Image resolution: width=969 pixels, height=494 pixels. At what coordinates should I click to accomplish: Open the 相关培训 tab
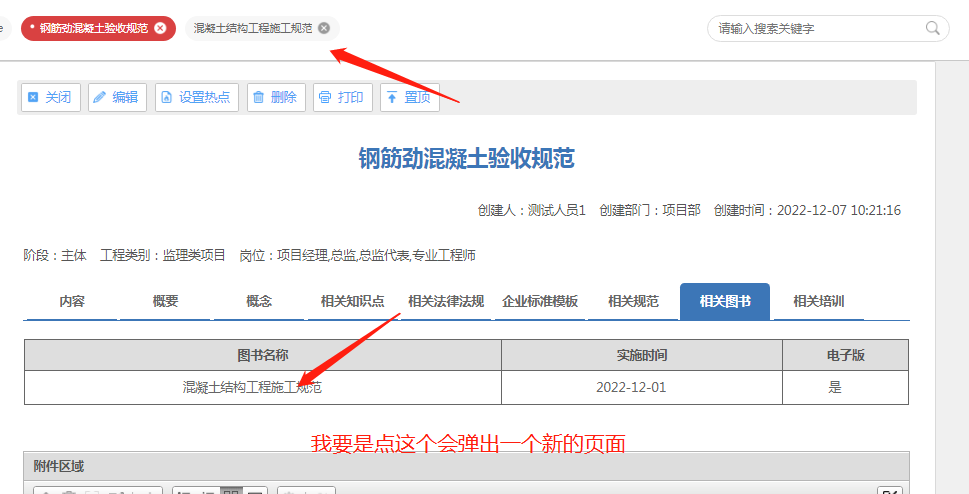tap(819, 301)
